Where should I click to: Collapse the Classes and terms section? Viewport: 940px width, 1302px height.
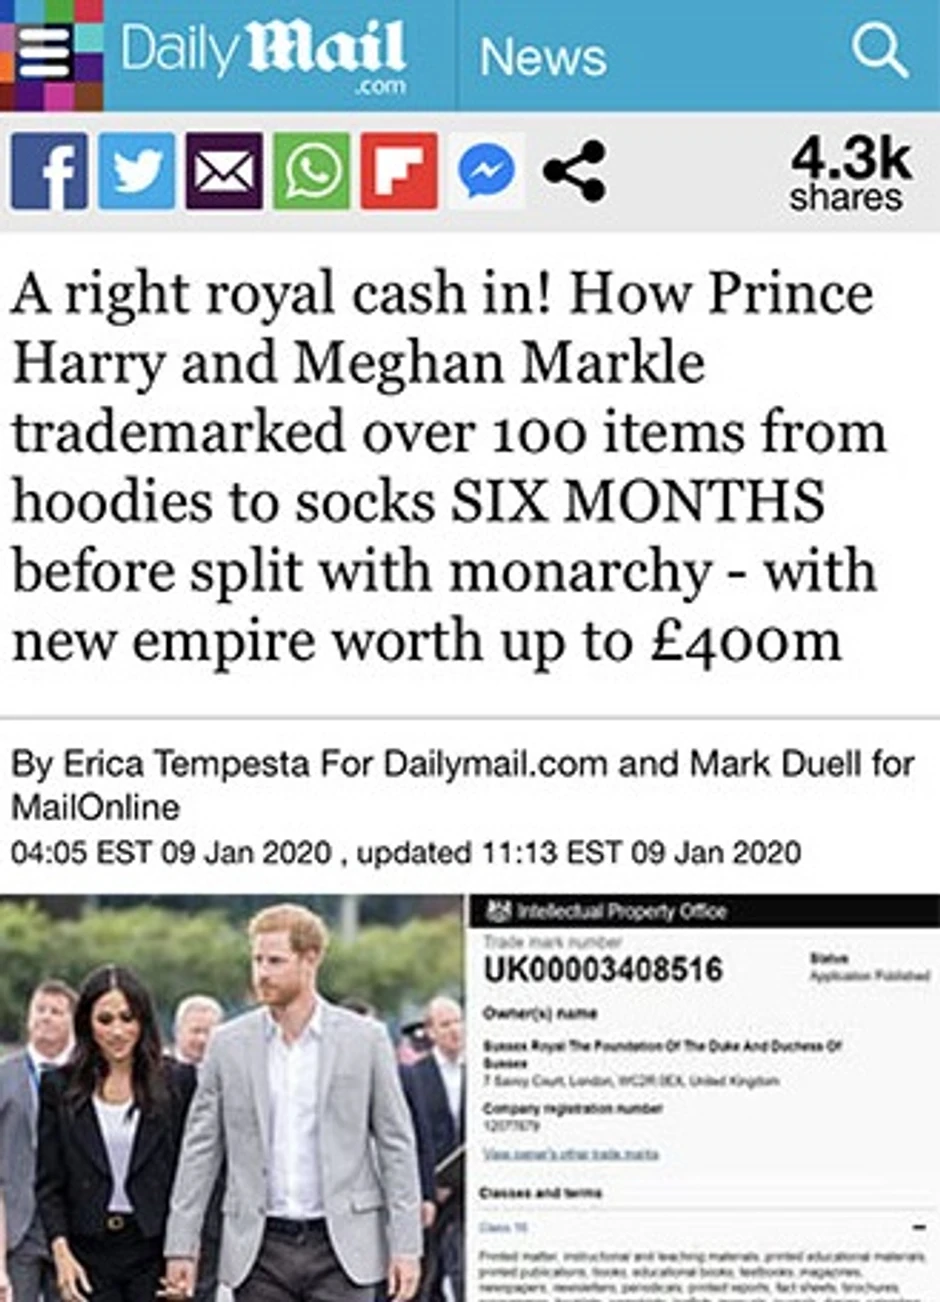click(x=918, y=1227)
